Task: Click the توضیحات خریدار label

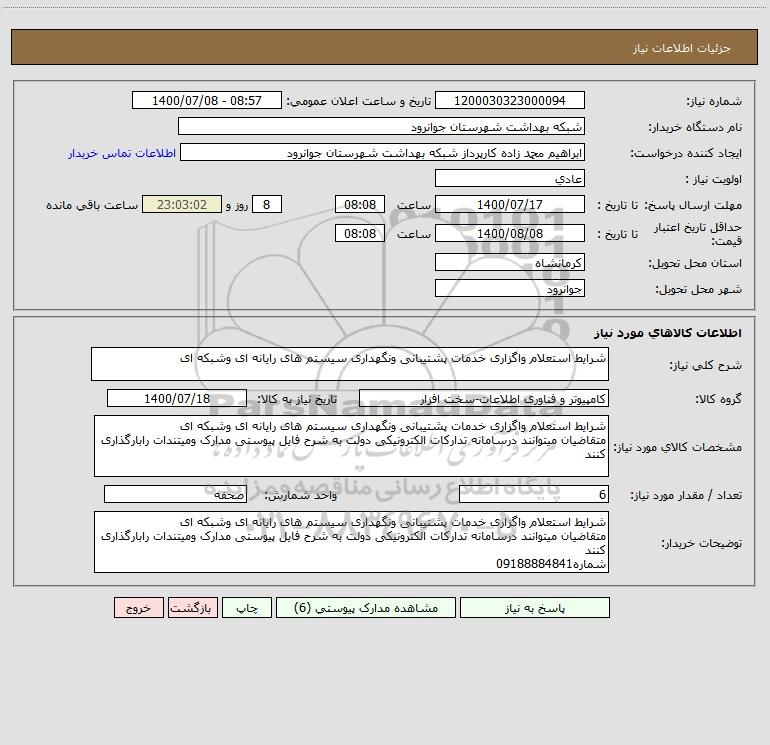Action: pos(701,543)
